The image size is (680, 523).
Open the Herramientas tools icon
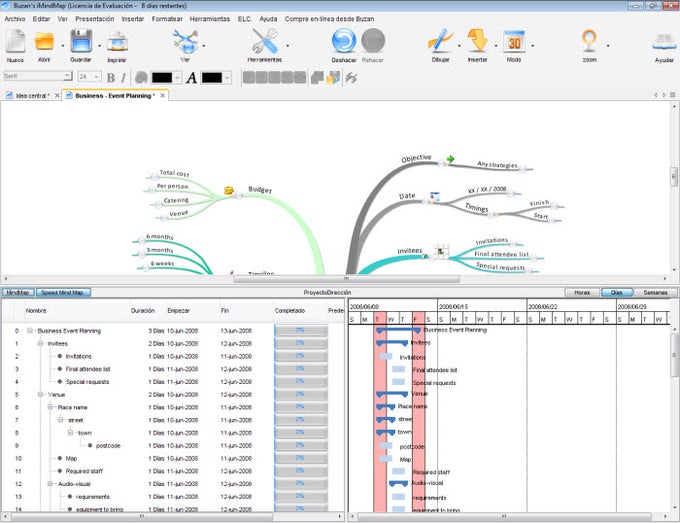265,41
